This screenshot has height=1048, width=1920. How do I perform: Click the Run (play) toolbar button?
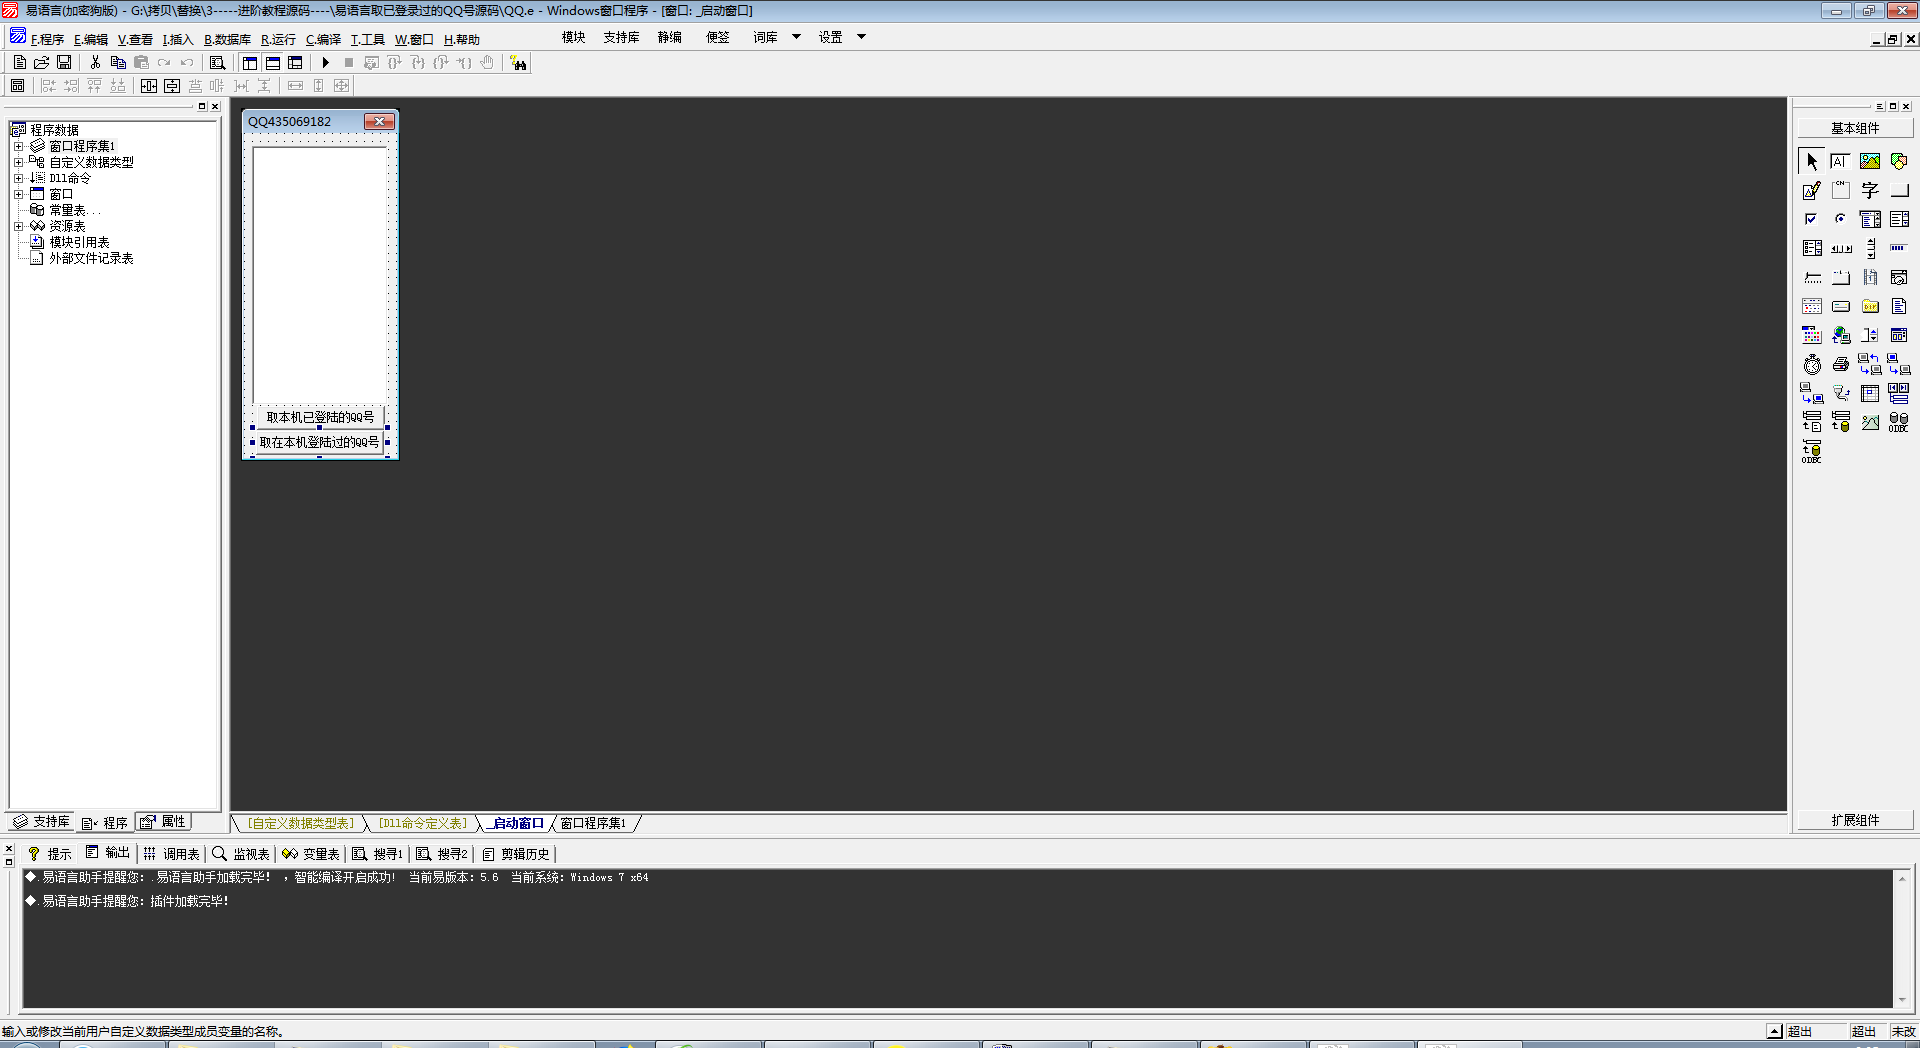pyautogui.click(x=325, y=63)
